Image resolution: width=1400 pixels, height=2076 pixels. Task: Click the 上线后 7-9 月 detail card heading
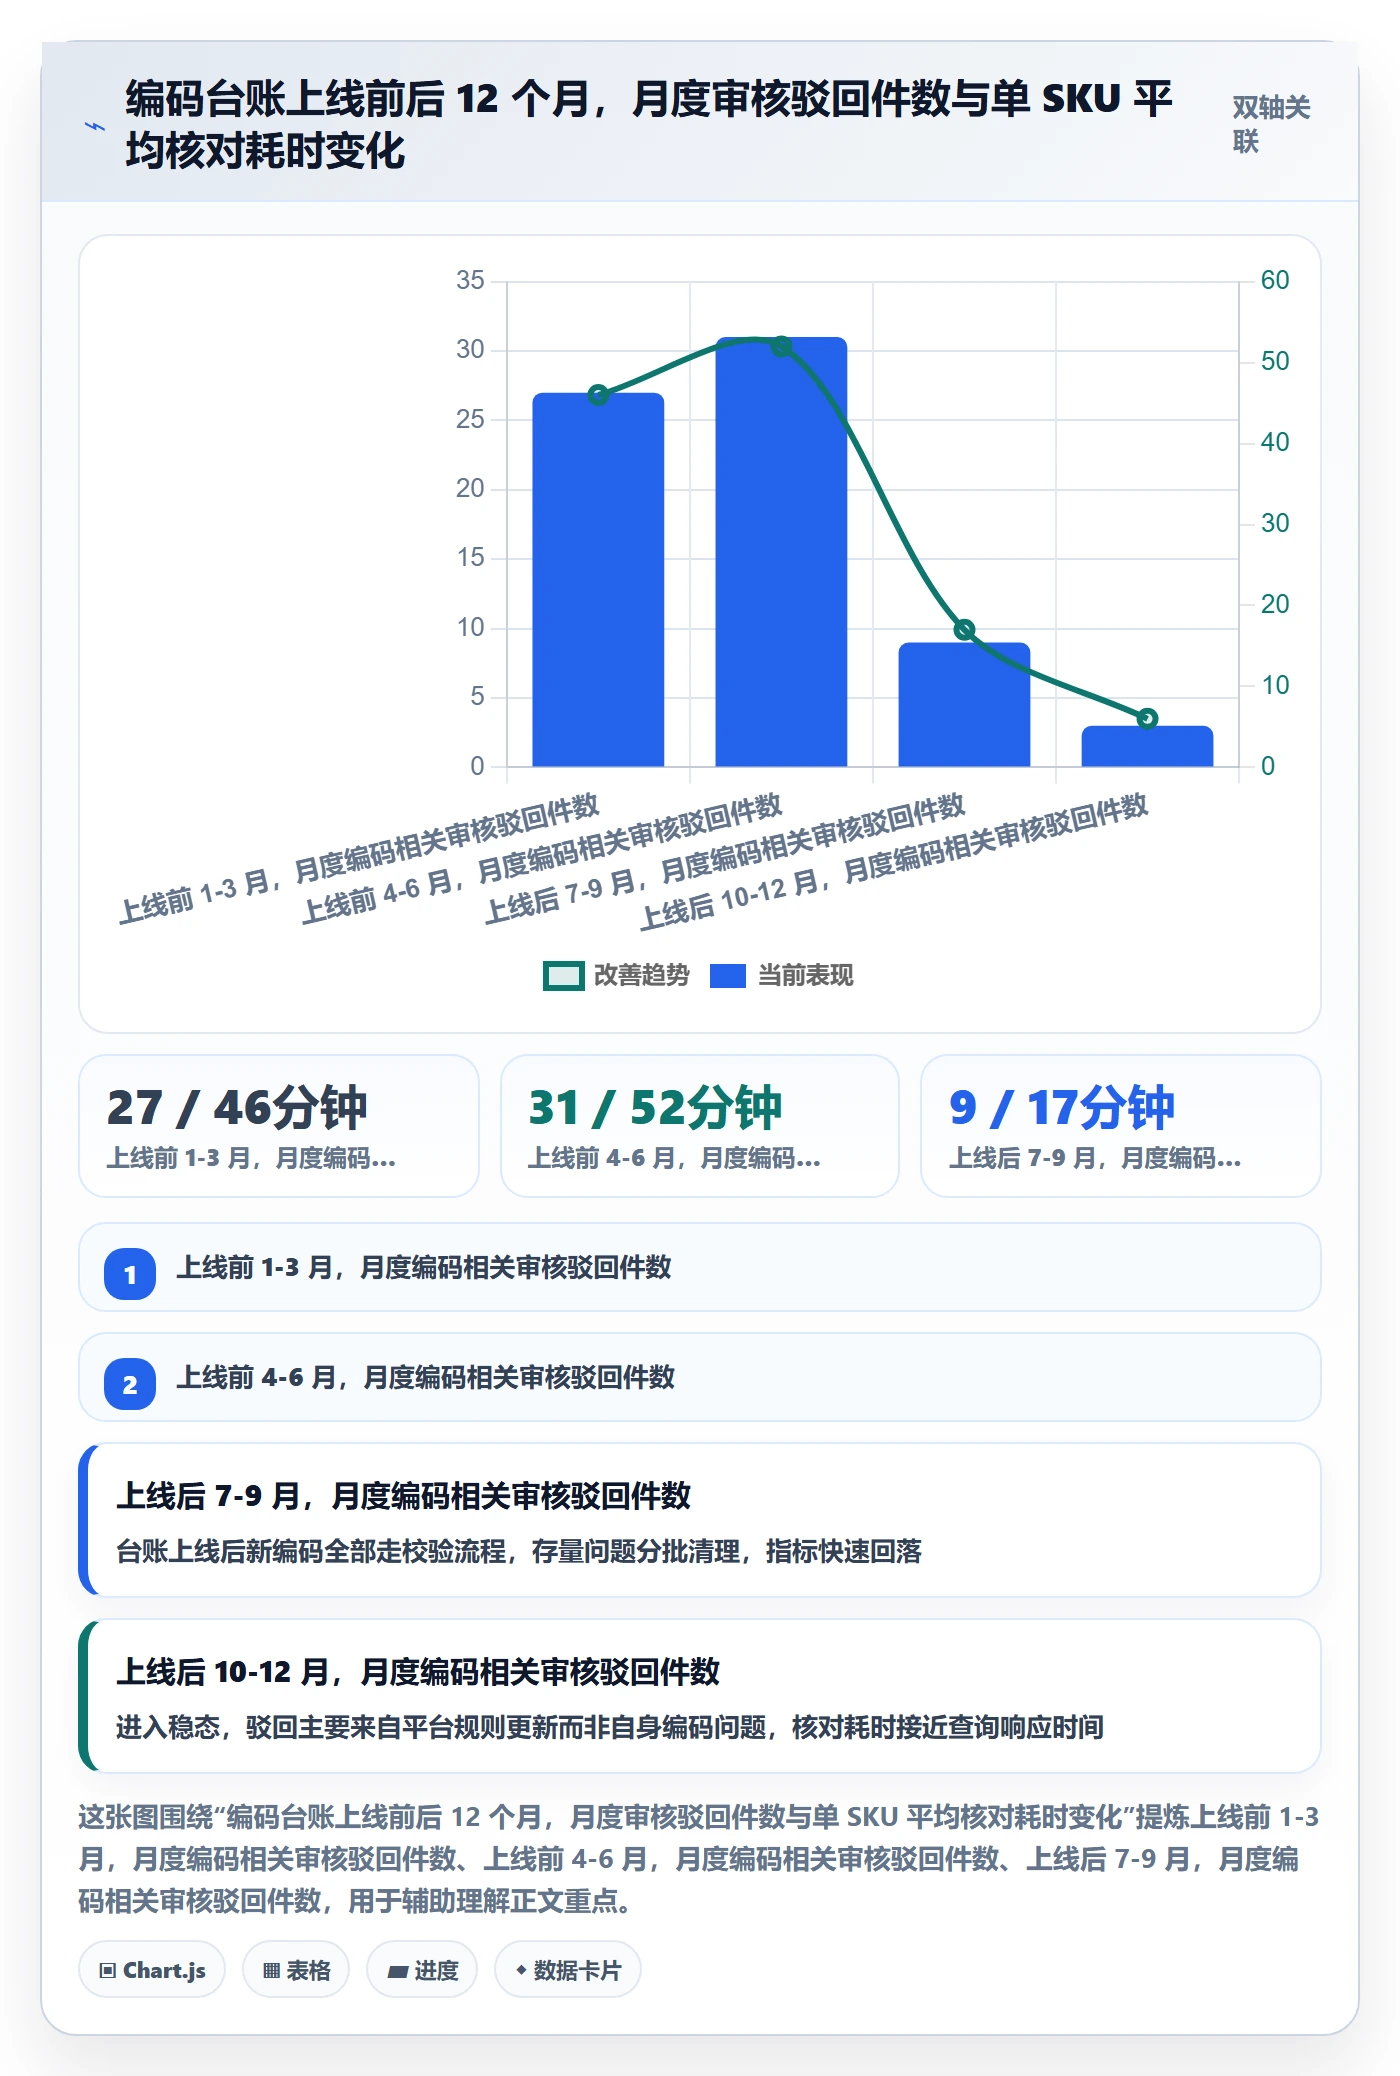point(404,1496)
